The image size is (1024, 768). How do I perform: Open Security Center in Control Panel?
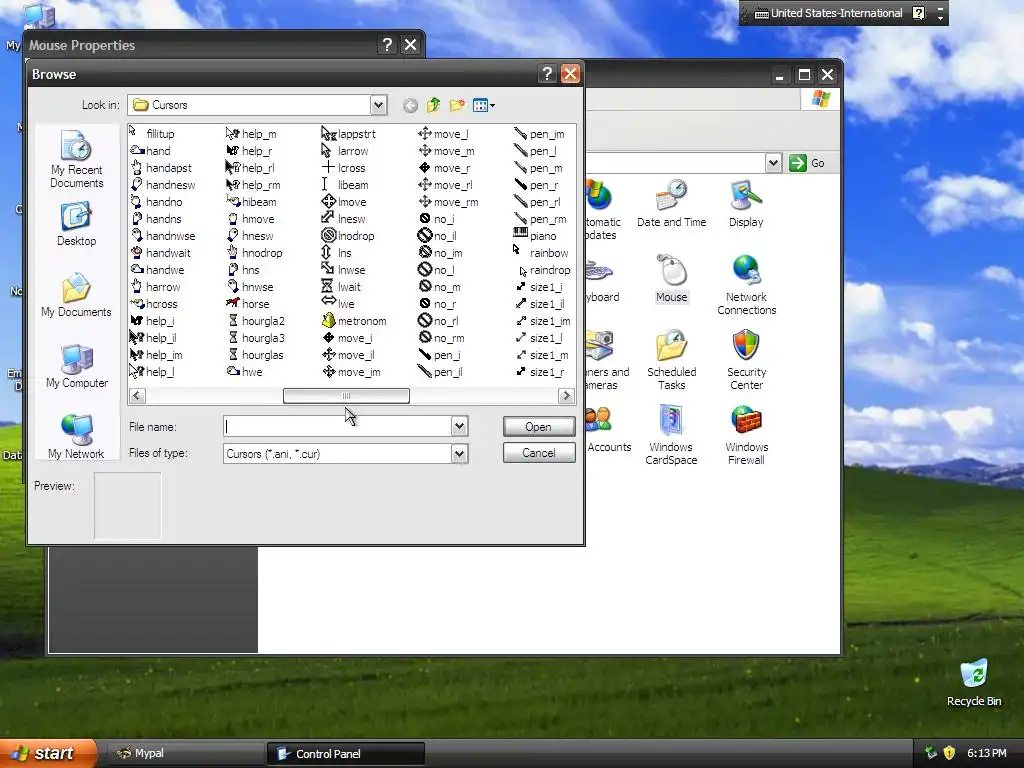[x=746, y=360]
